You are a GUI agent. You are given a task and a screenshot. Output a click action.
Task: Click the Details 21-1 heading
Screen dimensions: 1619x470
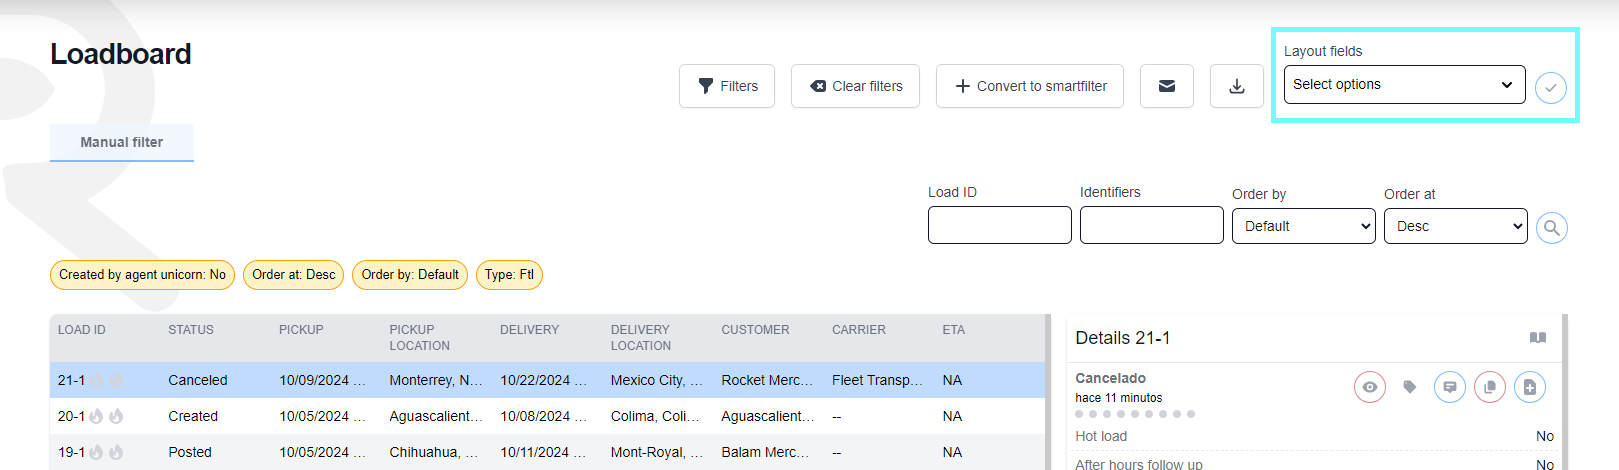(1123, 338)
